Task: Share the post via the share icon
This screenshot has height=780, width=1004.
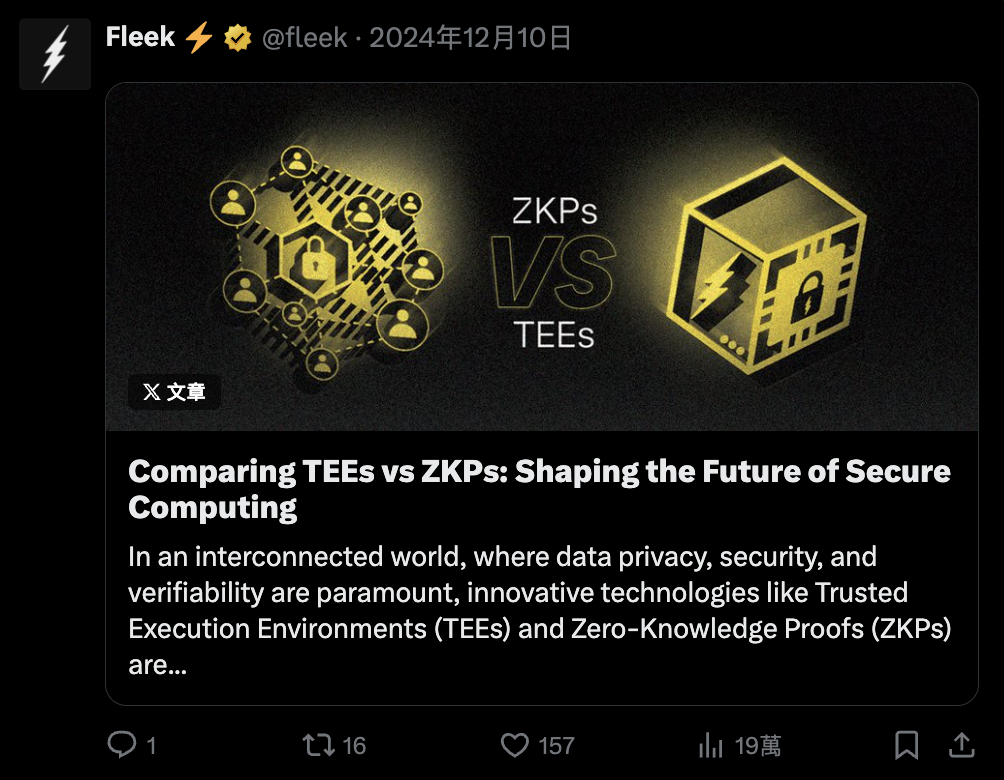Action: (x=961, y=745)
